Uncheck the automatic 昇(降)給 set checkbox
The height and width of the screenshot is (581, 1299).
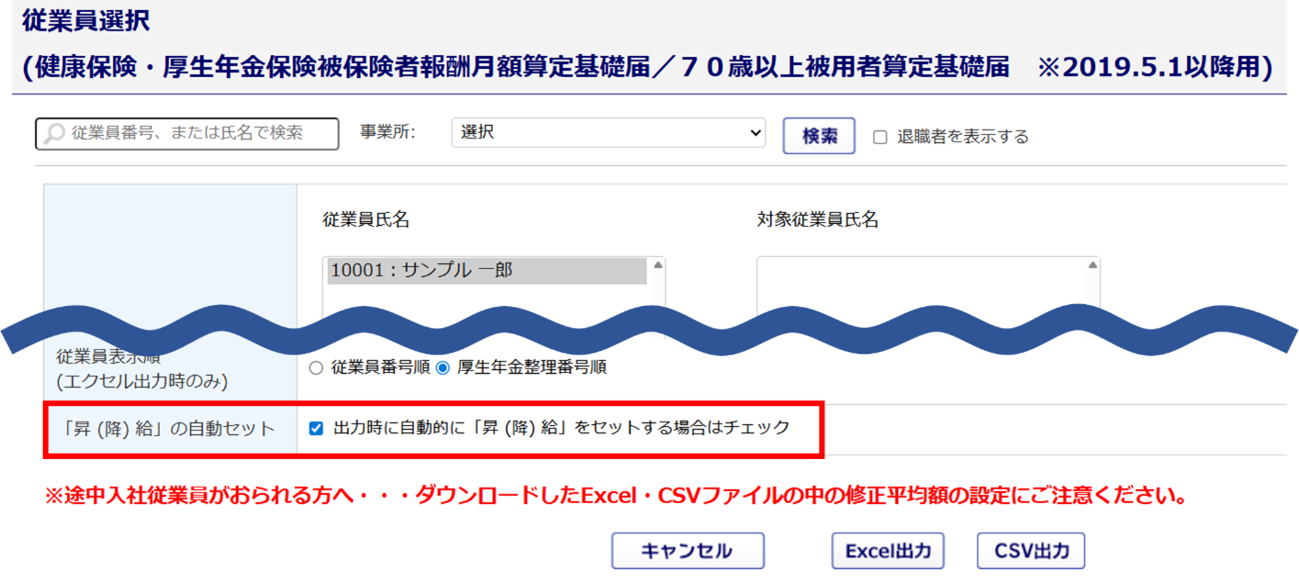click(316, 428)
